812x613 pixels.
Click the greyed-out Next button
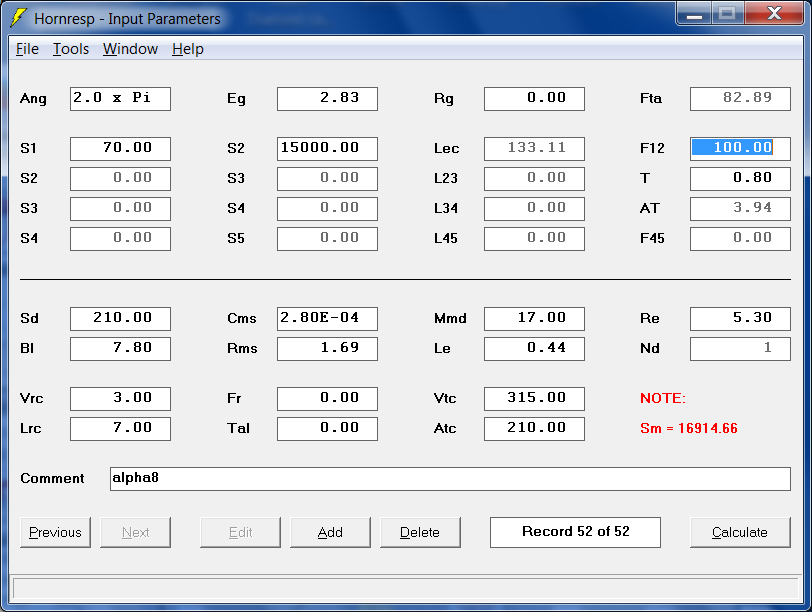coord(135,532)
